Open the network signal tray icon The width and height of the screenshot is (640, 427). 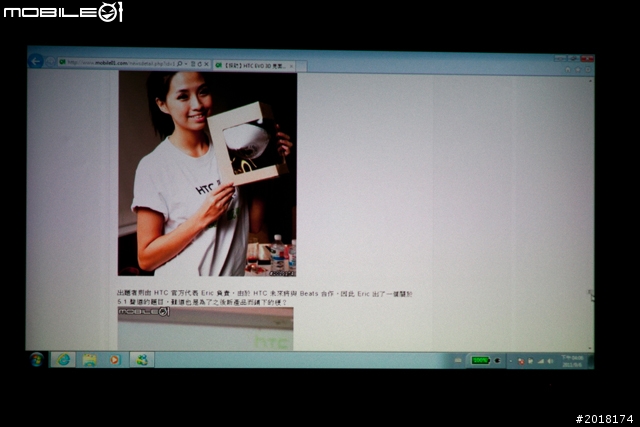coord(541,361)
